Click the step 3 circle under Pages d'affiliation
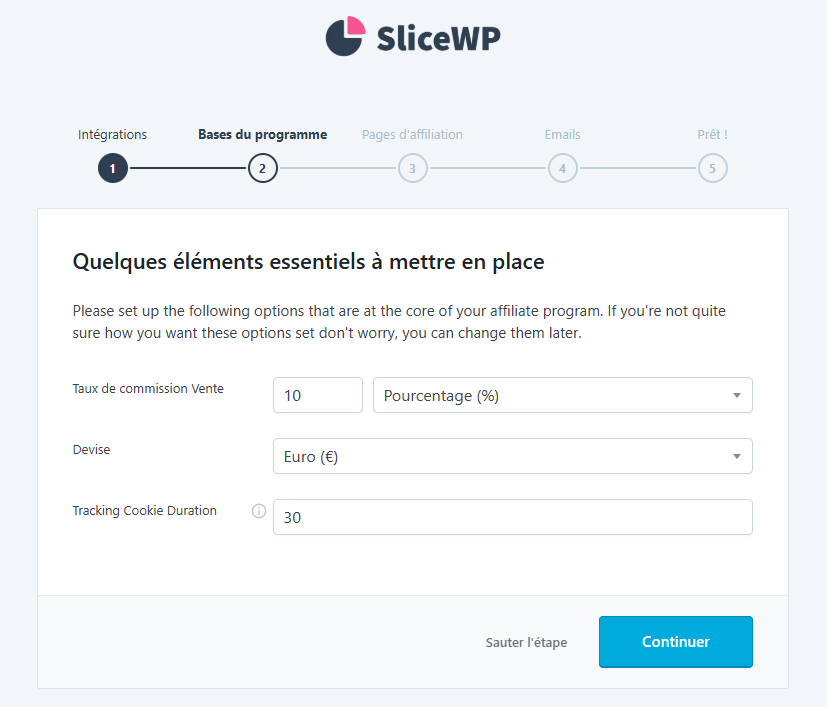This screenshot has width=827, height=707. (412, 168)
